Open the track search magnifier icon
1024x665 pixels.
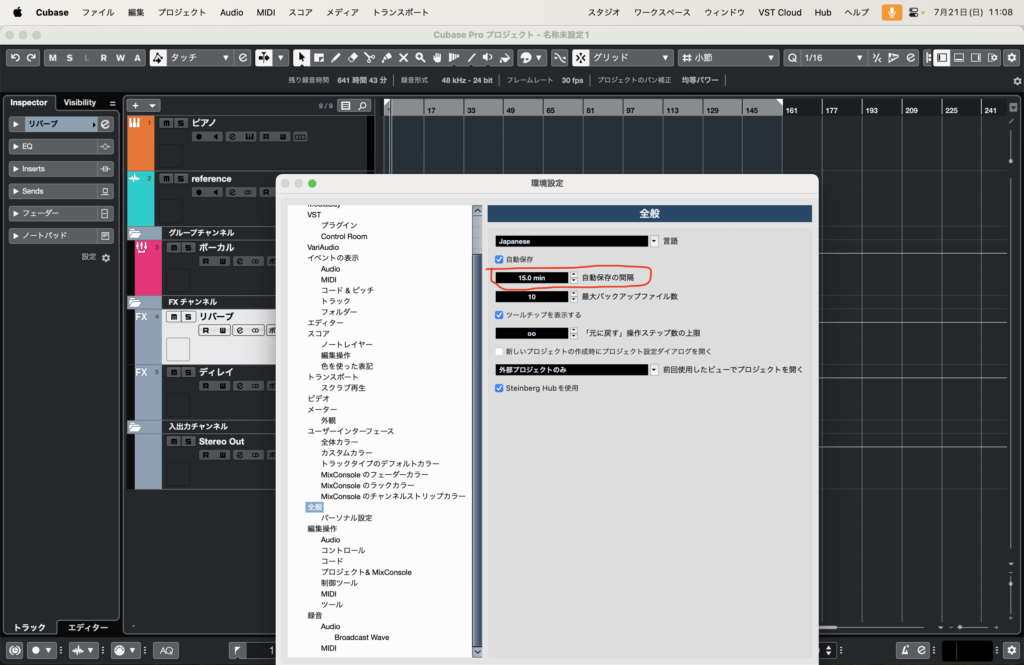click(x=362, y=105)
